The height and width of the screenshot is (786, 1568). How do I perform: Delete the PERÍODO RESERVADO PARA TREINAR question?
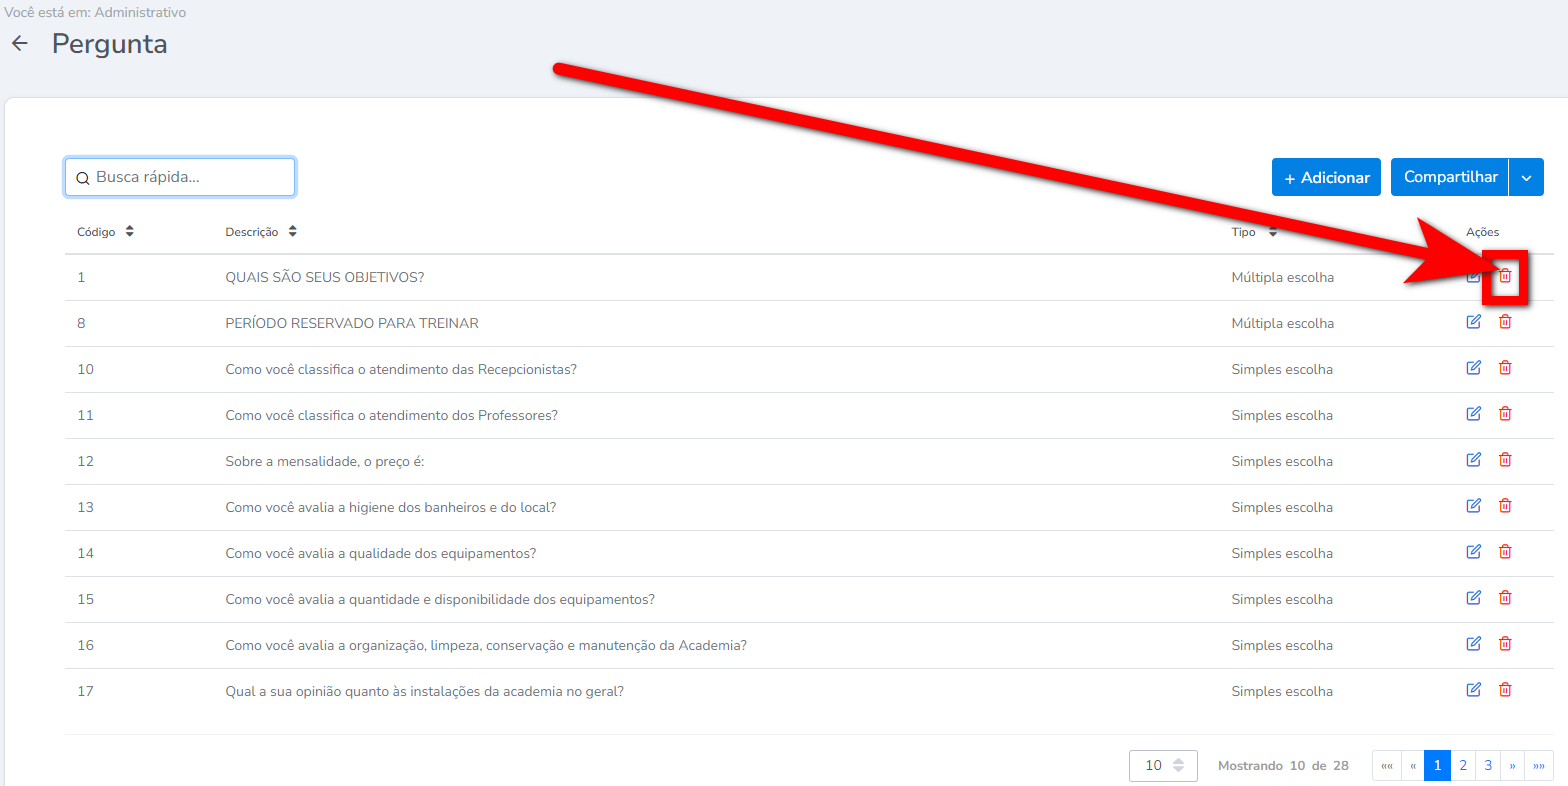pyautogui.click(x=1504, y=322)
